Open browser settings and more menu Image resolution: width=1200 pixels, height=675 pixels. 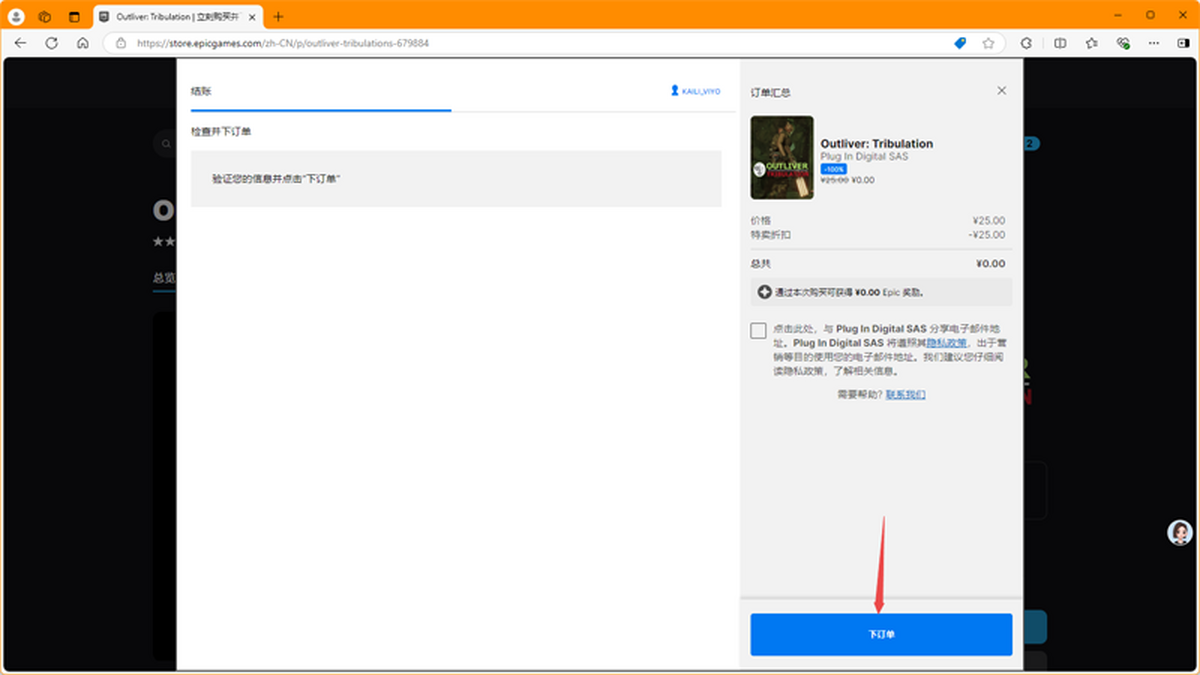point(1155,43)
